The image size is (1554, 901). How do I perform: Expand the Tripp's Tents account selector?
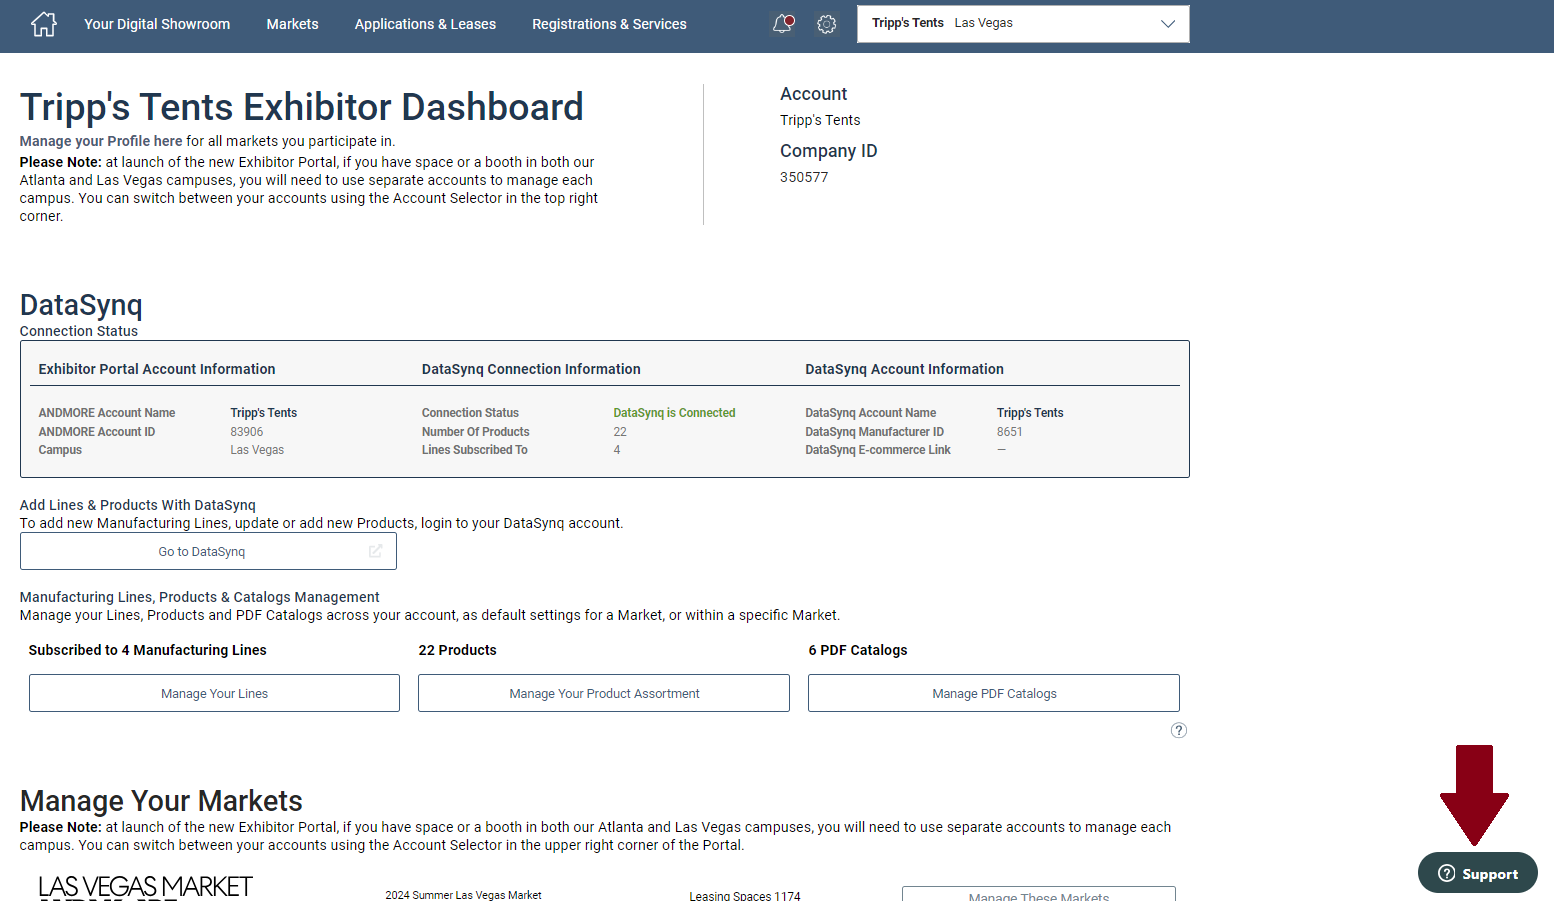[1023, 24]
